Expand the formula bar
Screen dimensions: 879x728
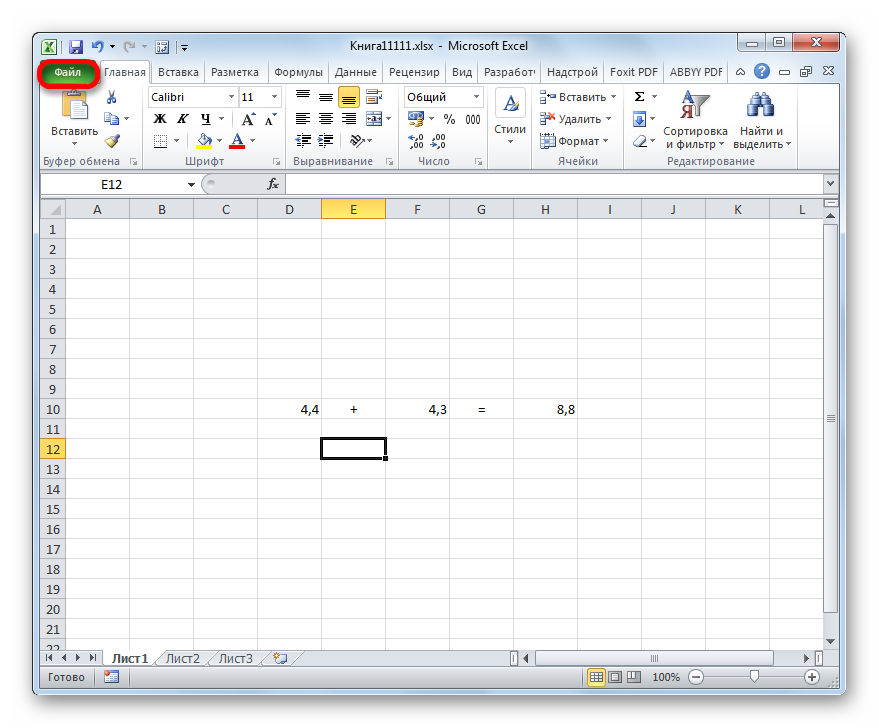click(x=830, y=183)
